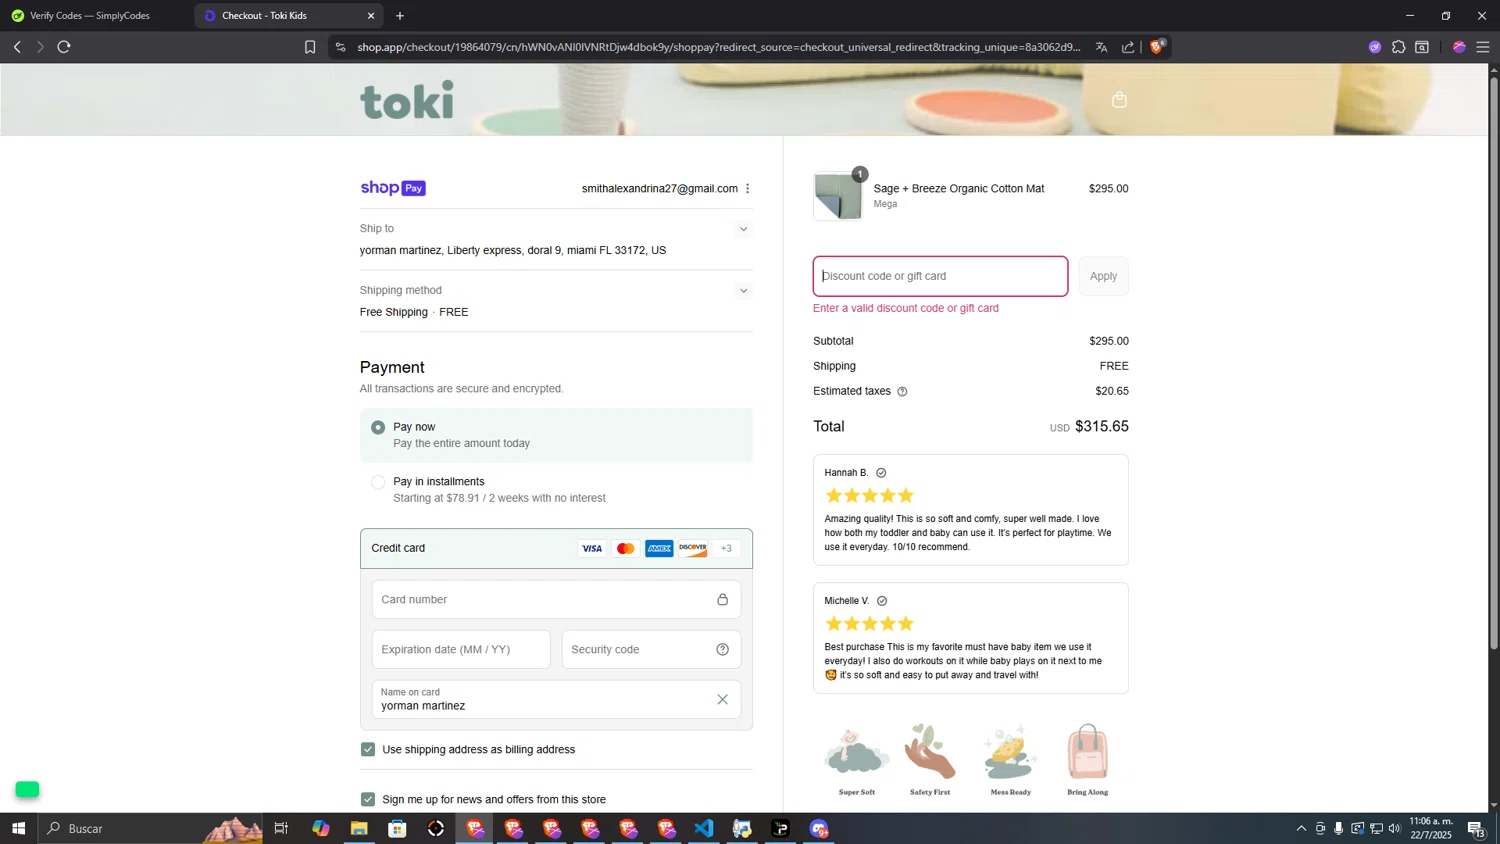The width and height of the screenshot is (1500, 844).
Task: Click the Super Soft feature image
Action: [x=857, y=760]
